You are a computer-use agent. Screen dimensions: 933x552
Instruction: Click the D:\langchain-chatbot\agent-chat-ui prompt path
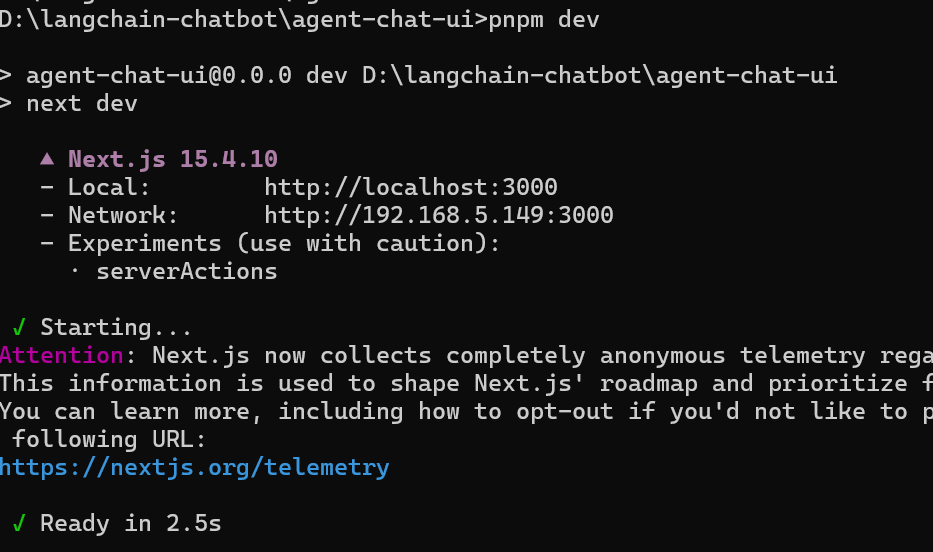pos(240,19)
